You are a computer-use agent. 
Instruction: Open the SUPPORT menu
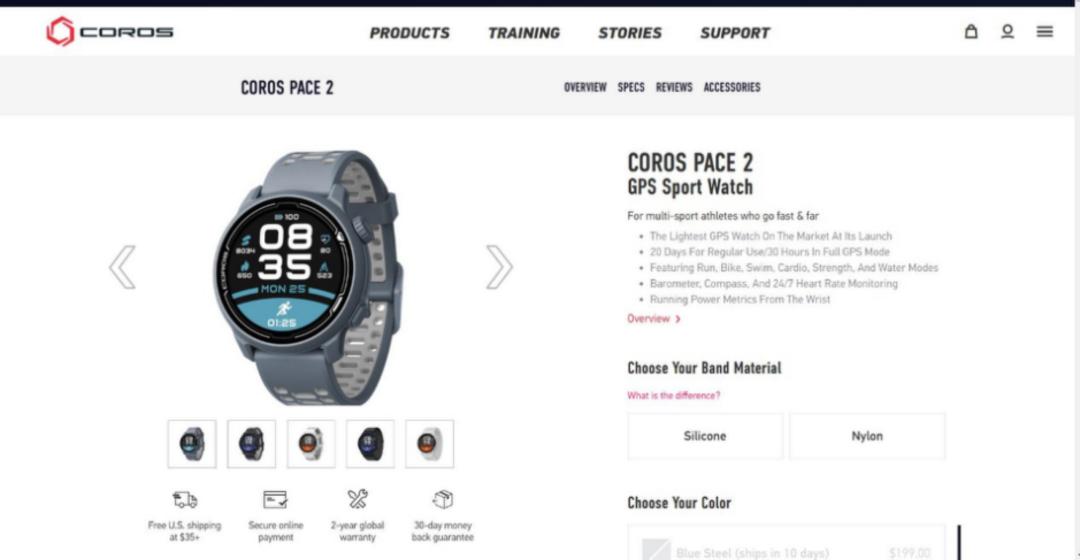point(735,32)
